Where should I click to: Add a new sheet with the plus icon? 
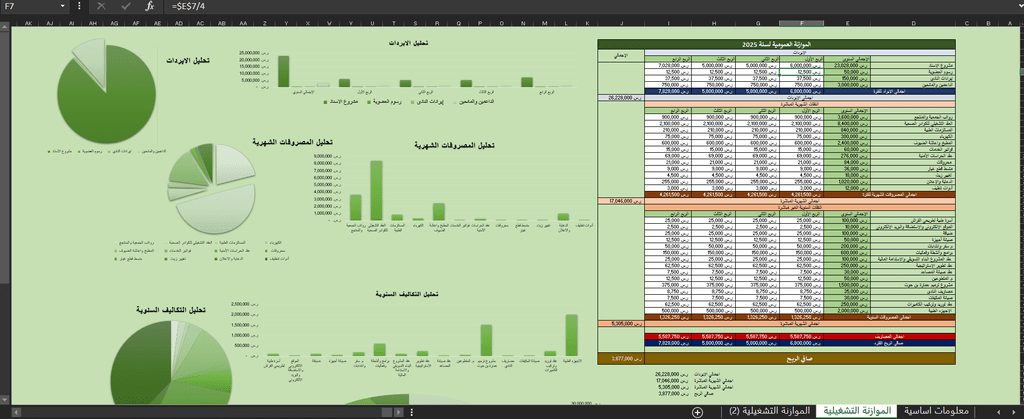point(697,412)
